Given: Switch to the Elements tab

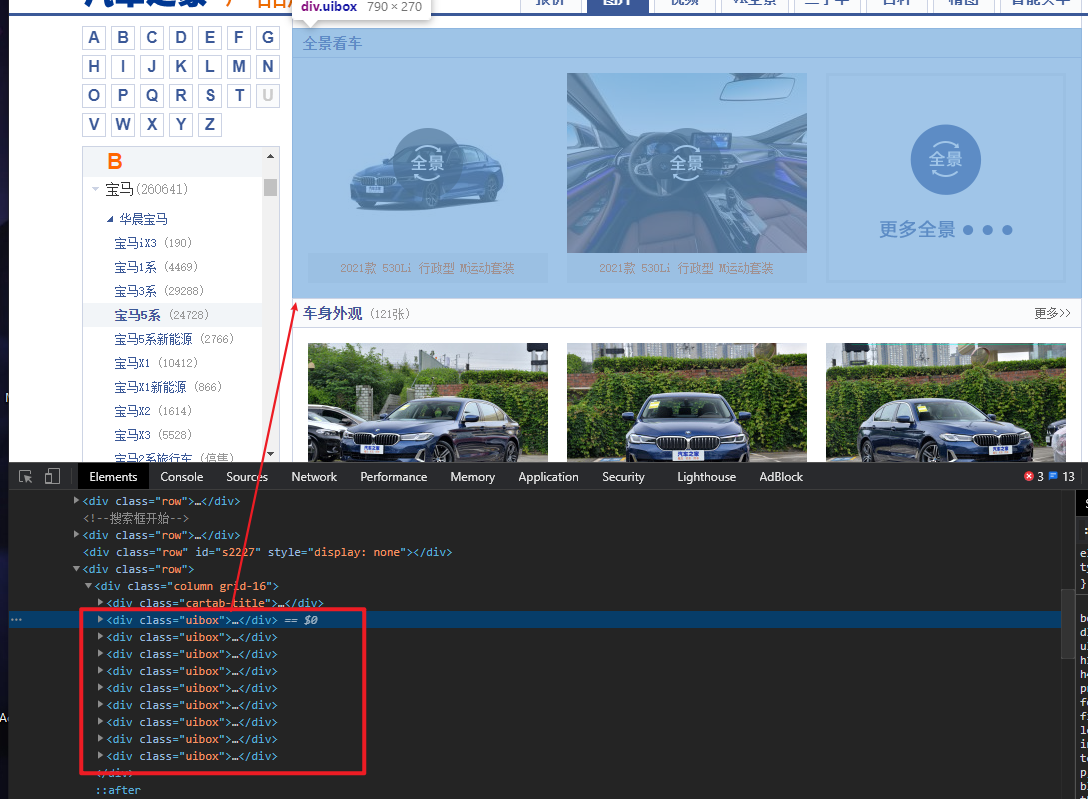Looking at the screenshot, I should [113, 476].
